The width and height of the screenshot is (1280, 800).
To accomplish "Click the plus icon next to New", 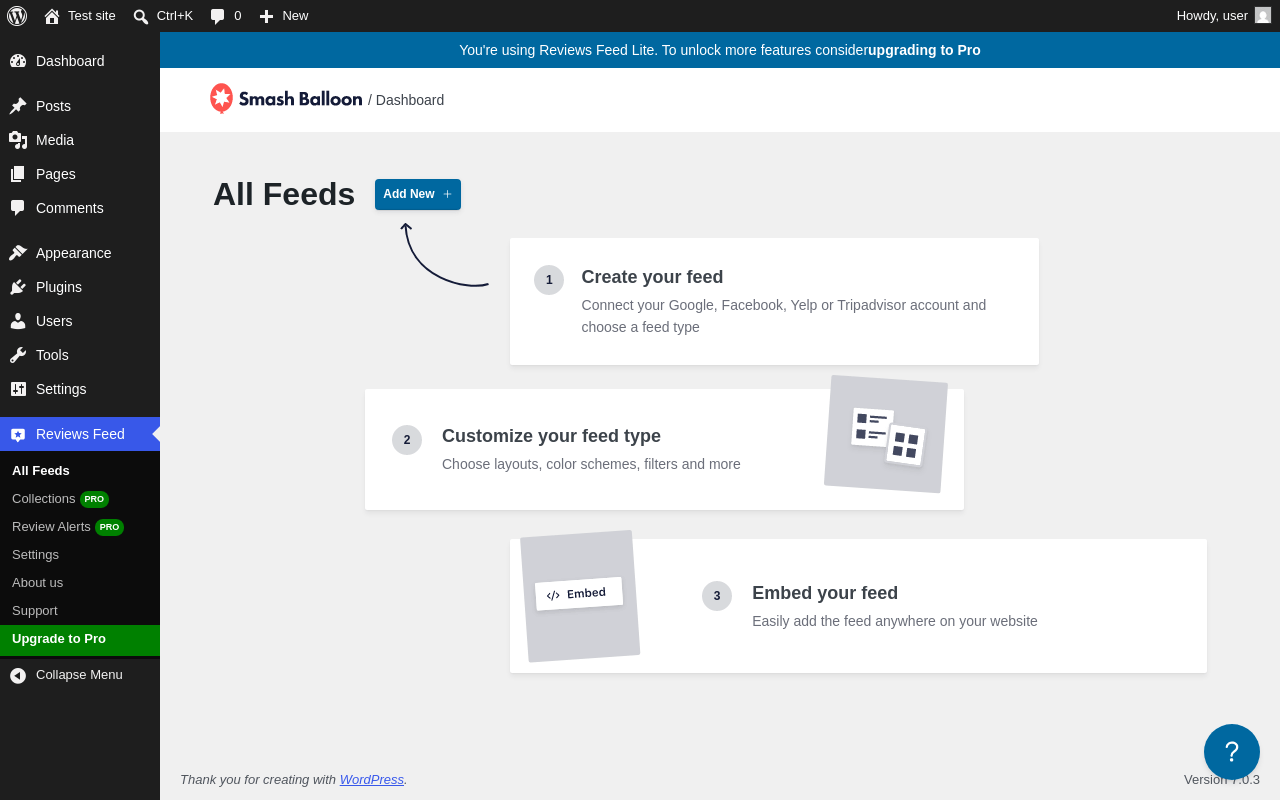I will coord(266,16).
